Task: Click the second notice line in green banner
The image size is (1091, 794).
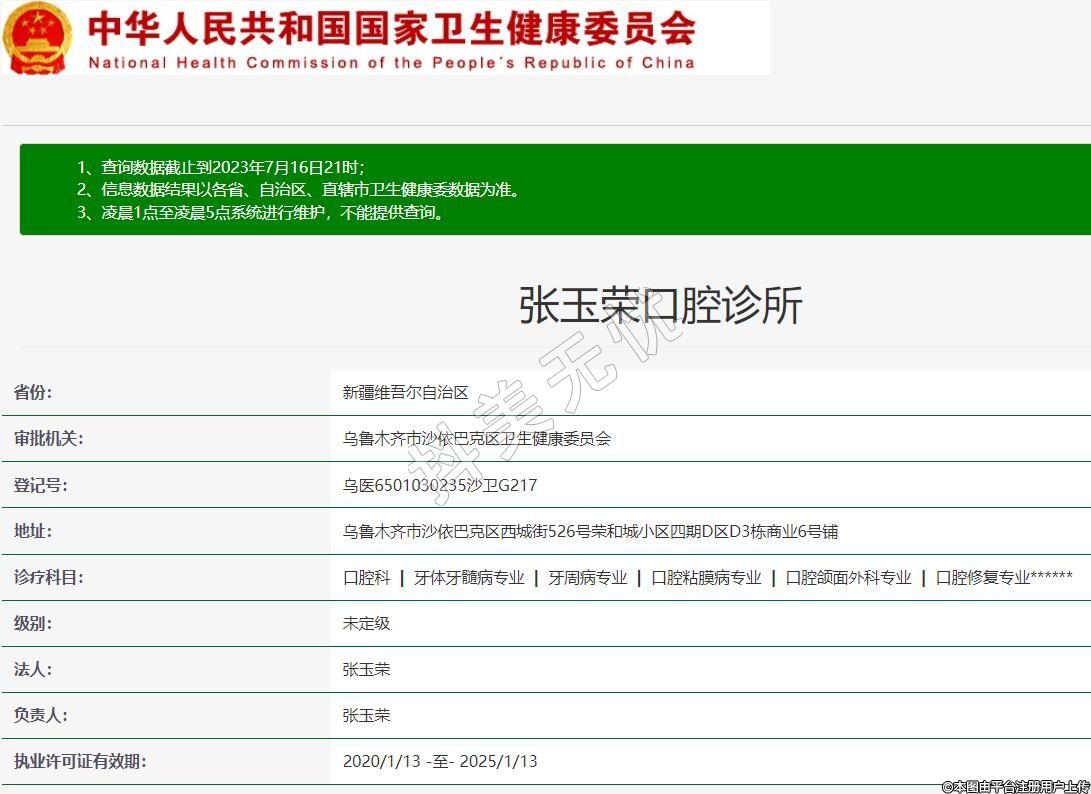Action: coord(299,189)
